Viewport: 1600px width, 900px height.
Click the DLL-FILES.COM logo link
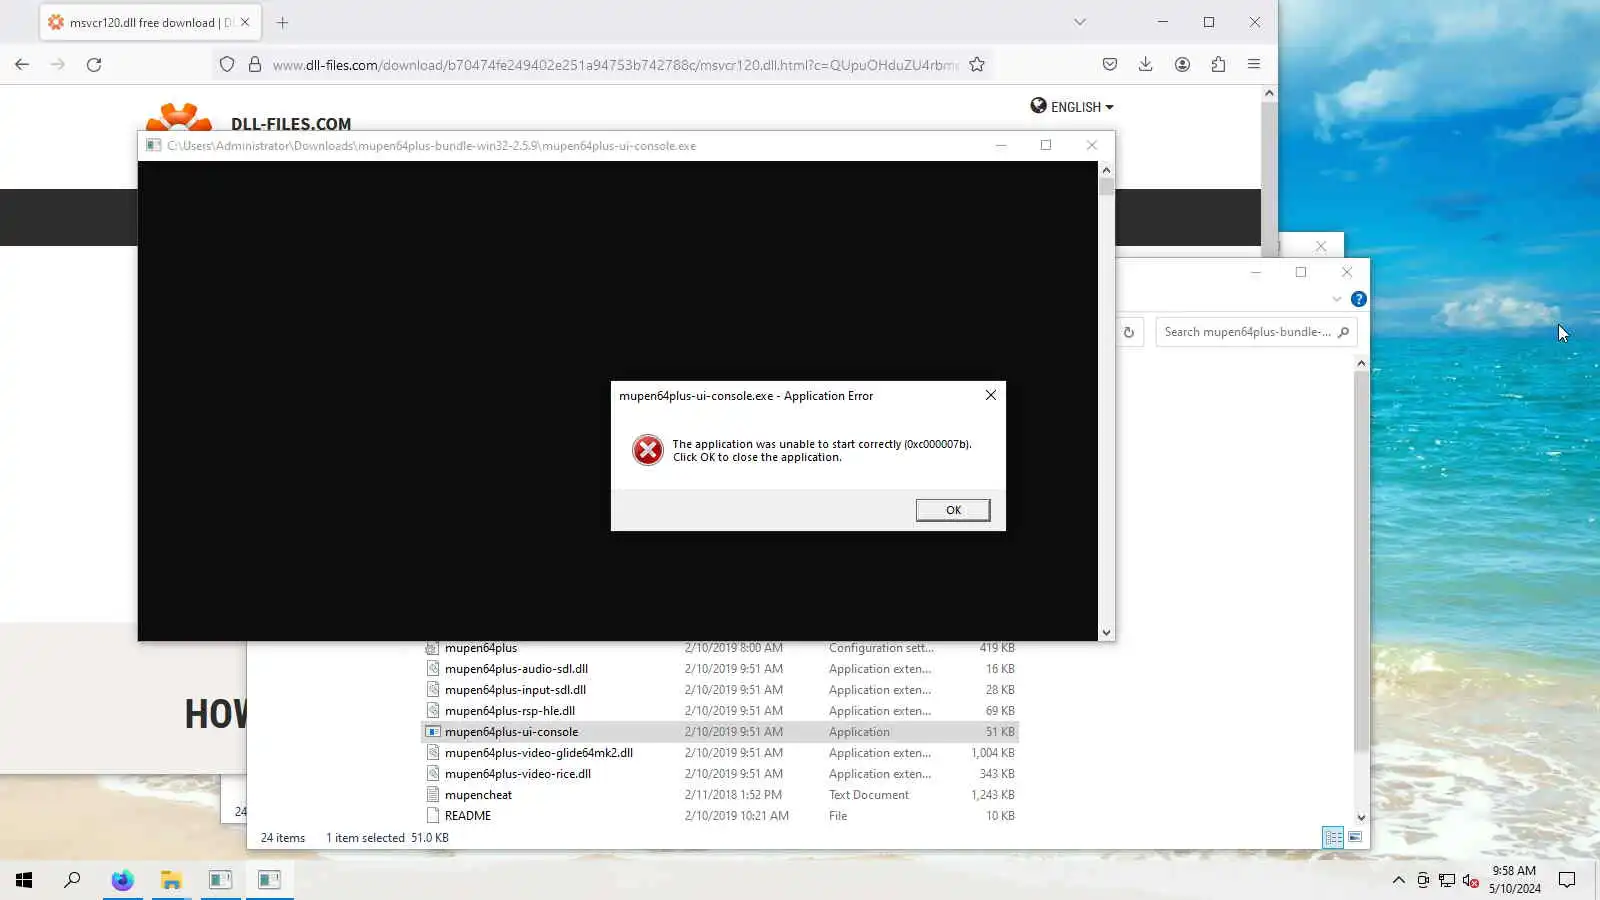pos(250,118)
